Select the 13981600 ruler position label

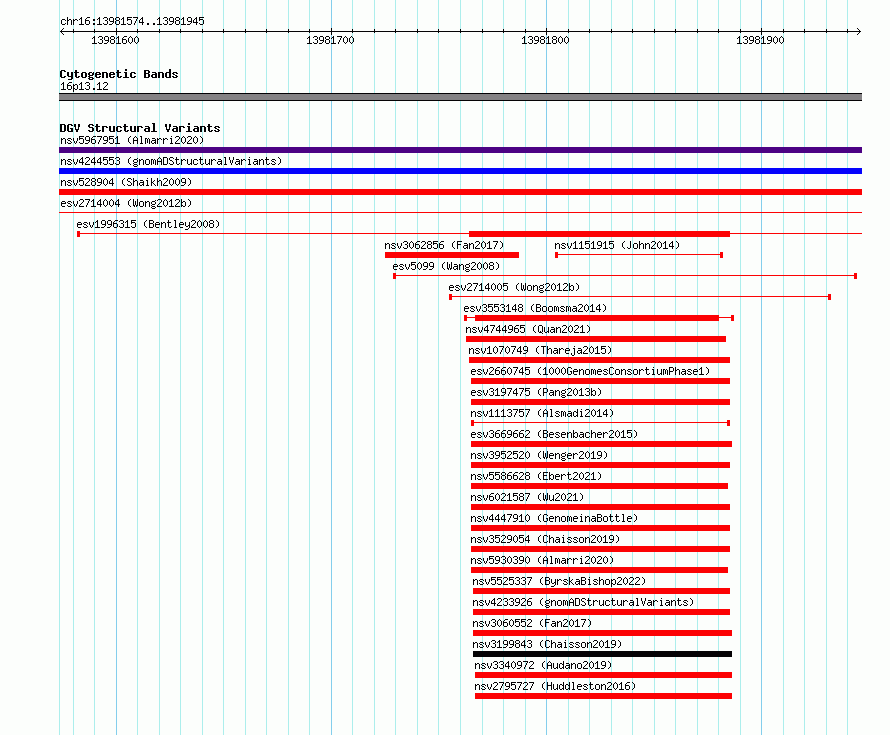pos(115,40)
